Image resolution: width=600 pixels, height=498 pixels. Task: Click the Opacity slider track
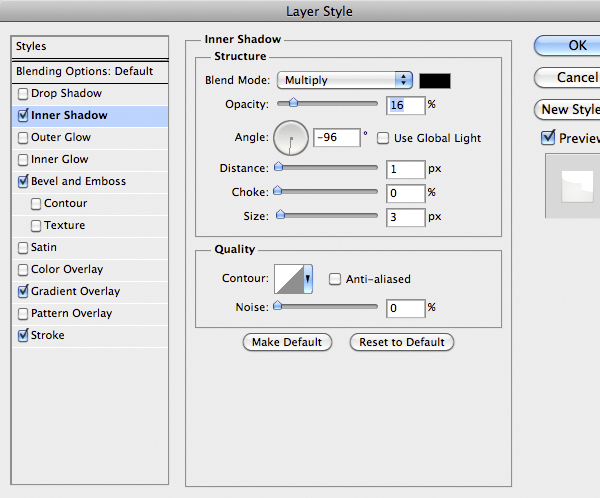[325, 103]
